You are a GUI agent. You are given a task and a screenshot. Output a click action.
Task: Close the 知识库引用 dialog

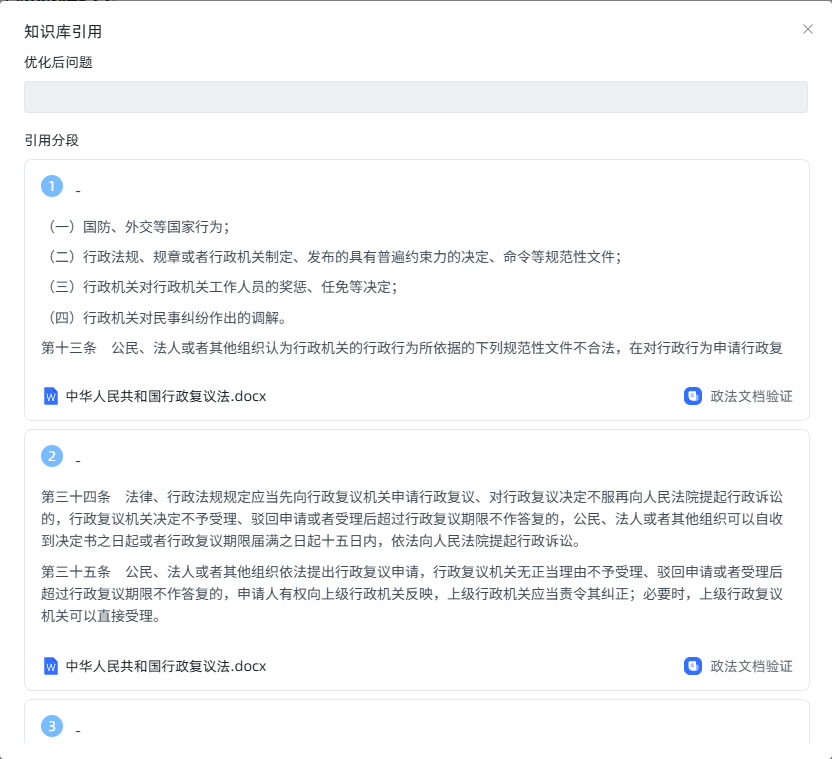pos(808,29)
